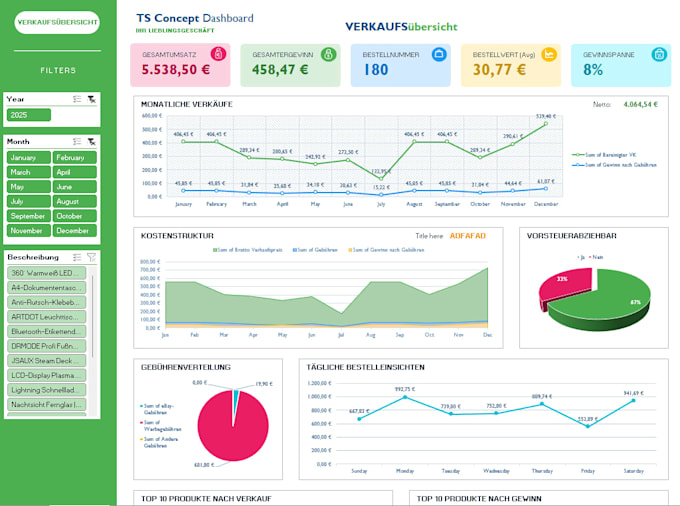
Task: Click the ADFAFAD title text
Action: (468, 236)
